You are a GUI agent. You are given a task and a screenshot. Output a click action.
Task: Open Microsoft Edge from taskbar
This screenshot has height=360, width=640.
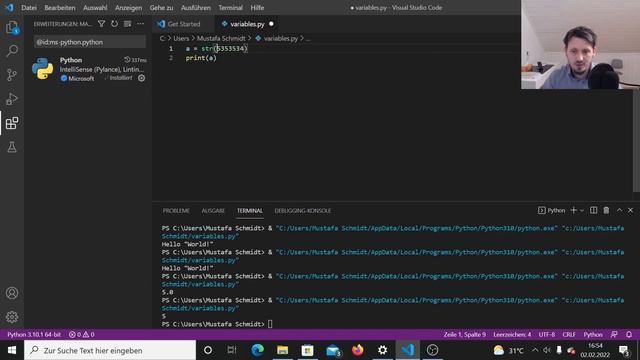coord(258,350)
